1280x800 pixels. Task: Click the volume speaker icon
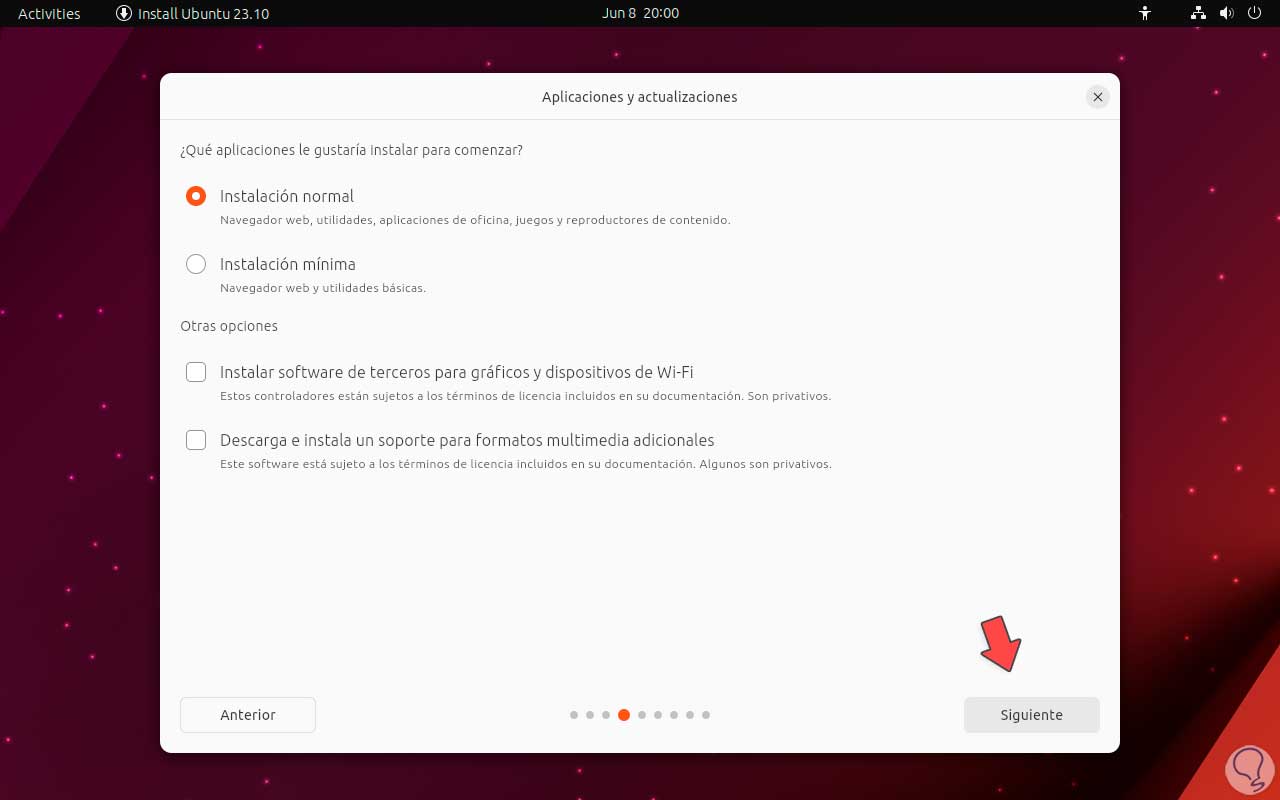pyautogui.click(x=1227, y=13)
